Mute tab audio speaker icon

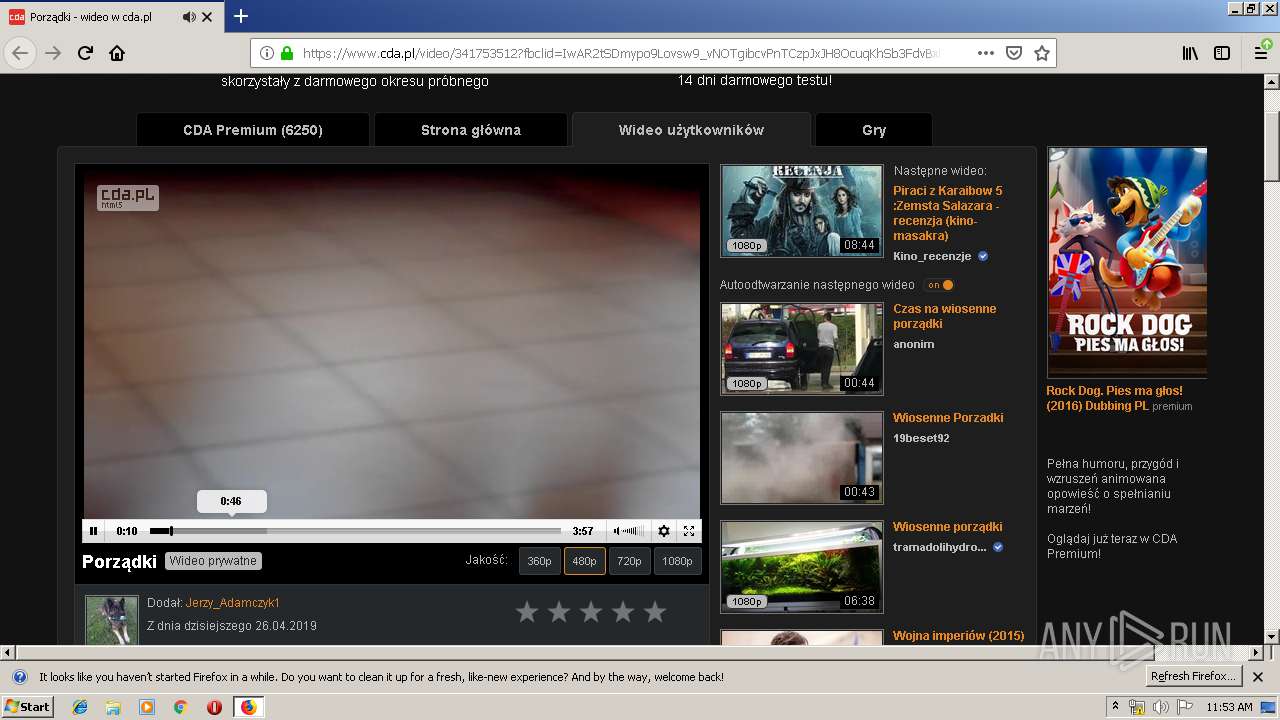click(x=189, y=17)
